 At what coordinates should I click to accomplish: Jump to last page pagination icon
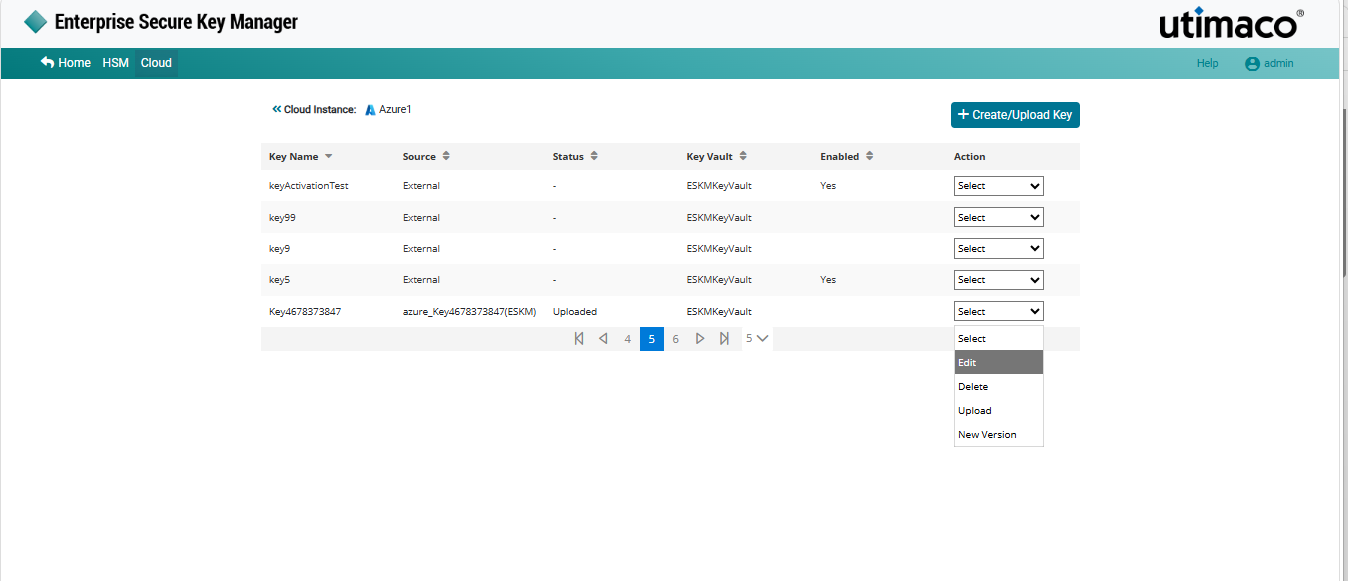click(x=724, y=339)
